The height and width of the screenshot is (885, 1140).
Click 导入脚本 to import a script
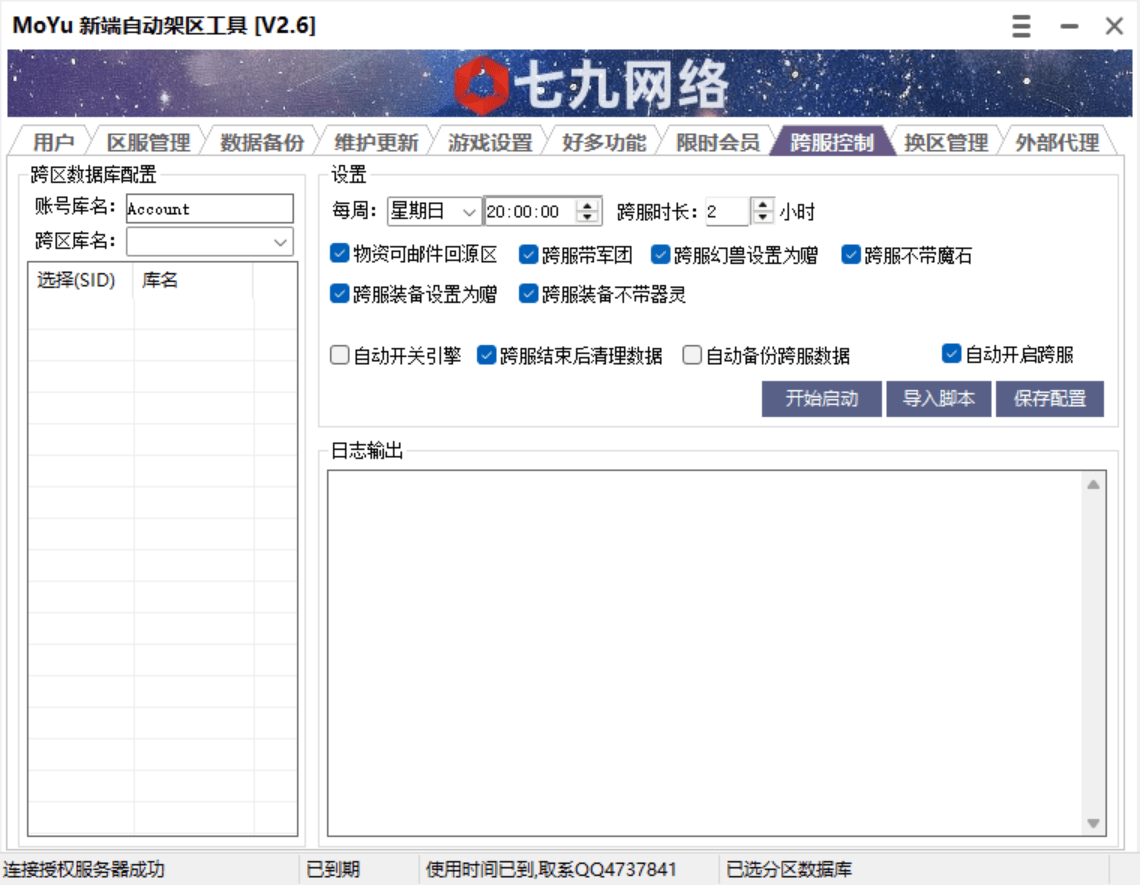(938, 398)
